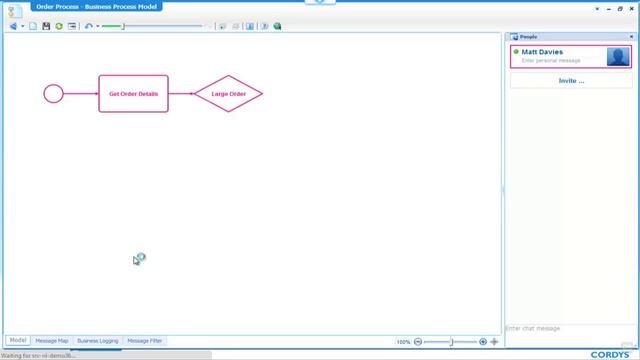Image resolution: width=640 pixels, height=360 pixels.
Task: Zoom in with the circled plus button
Action: [483, 342]
